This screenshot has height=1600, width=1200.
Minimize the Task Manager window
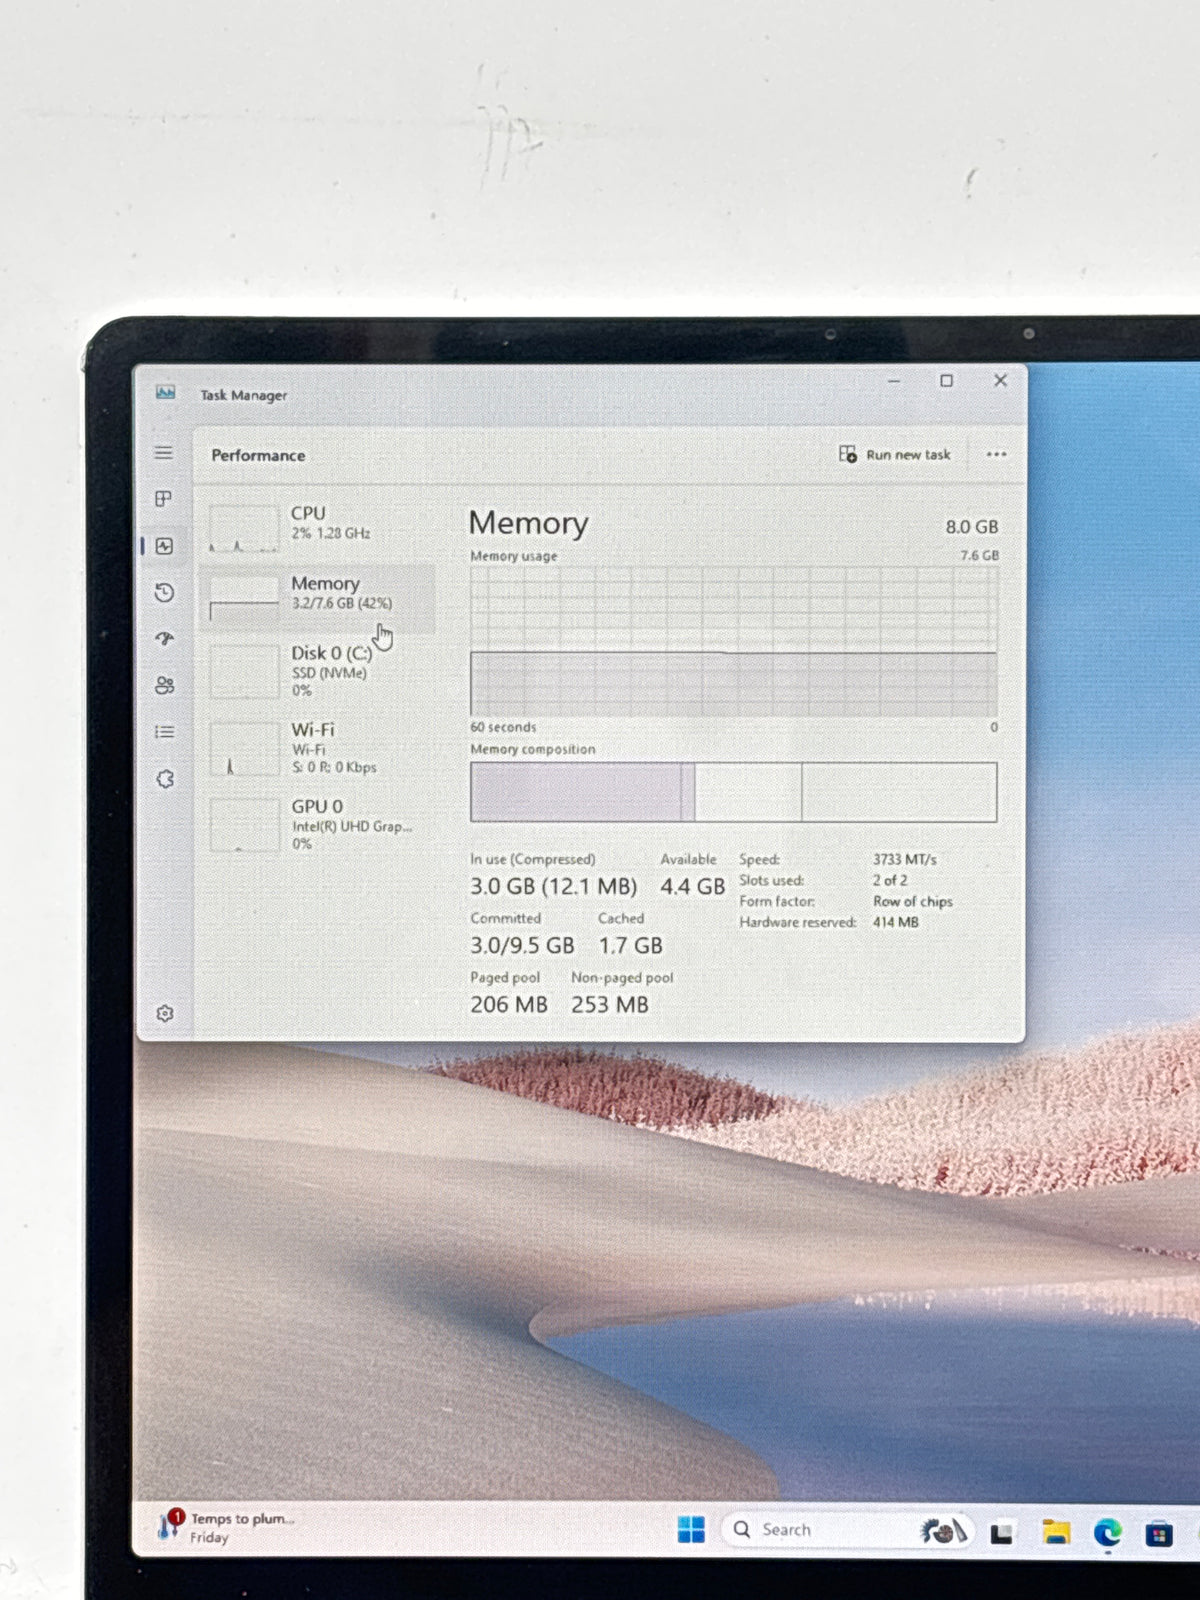894,381
